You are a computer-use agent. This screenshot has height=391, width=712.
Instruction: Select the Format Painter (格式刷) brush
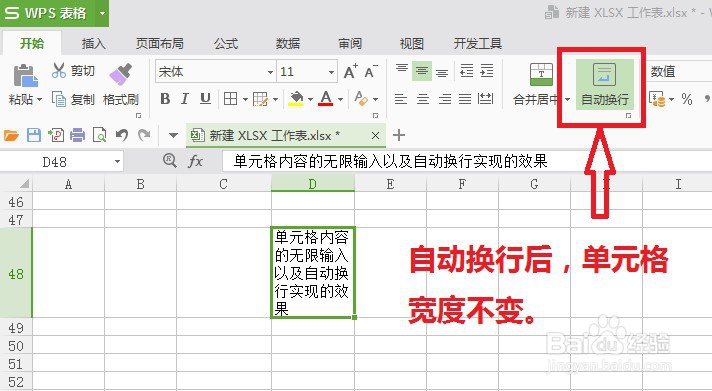click(120, 74)
